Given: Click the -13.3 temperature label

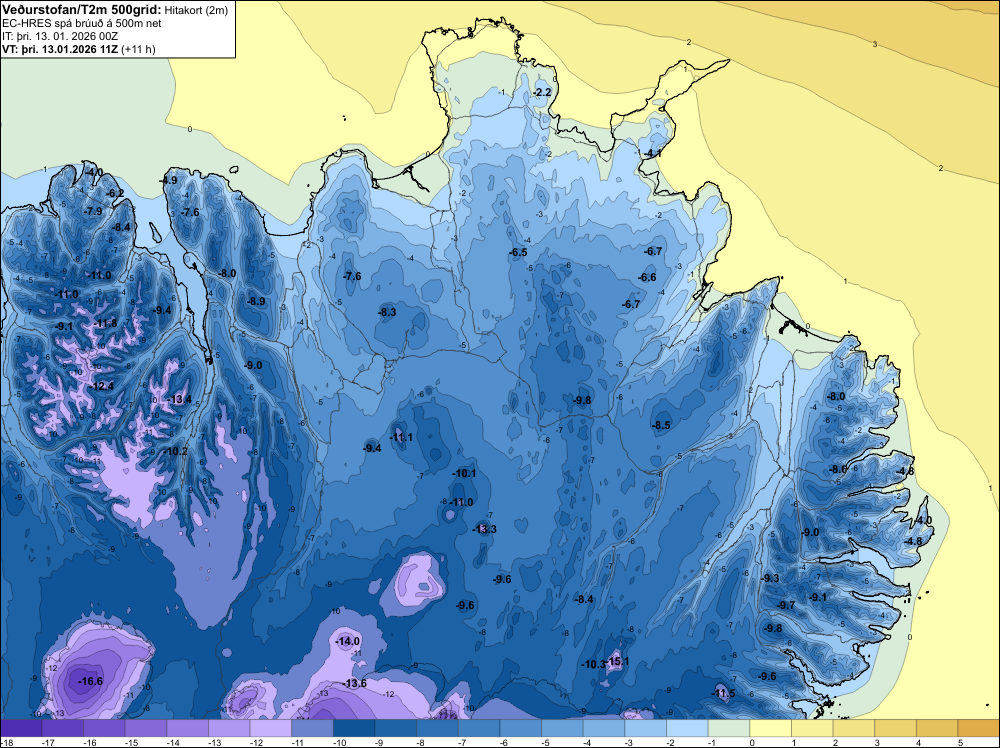Looking at the screenshot, I should pyautogui.click(x=484, y=529).
